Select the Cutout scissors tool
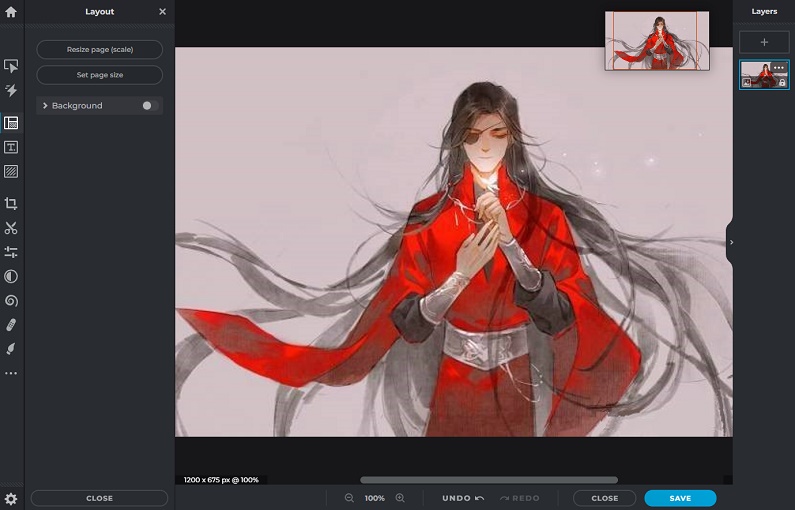This screenshot has width=795, height=510. tap(11, 228)
